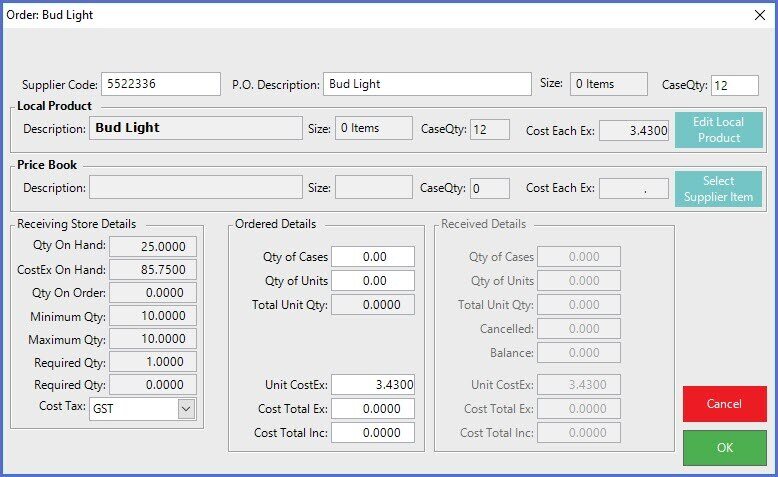Click the 'Received Details' heading
The width and height of the screenshot is (778, 477).
pyautogui.click(x=483, y=224)
